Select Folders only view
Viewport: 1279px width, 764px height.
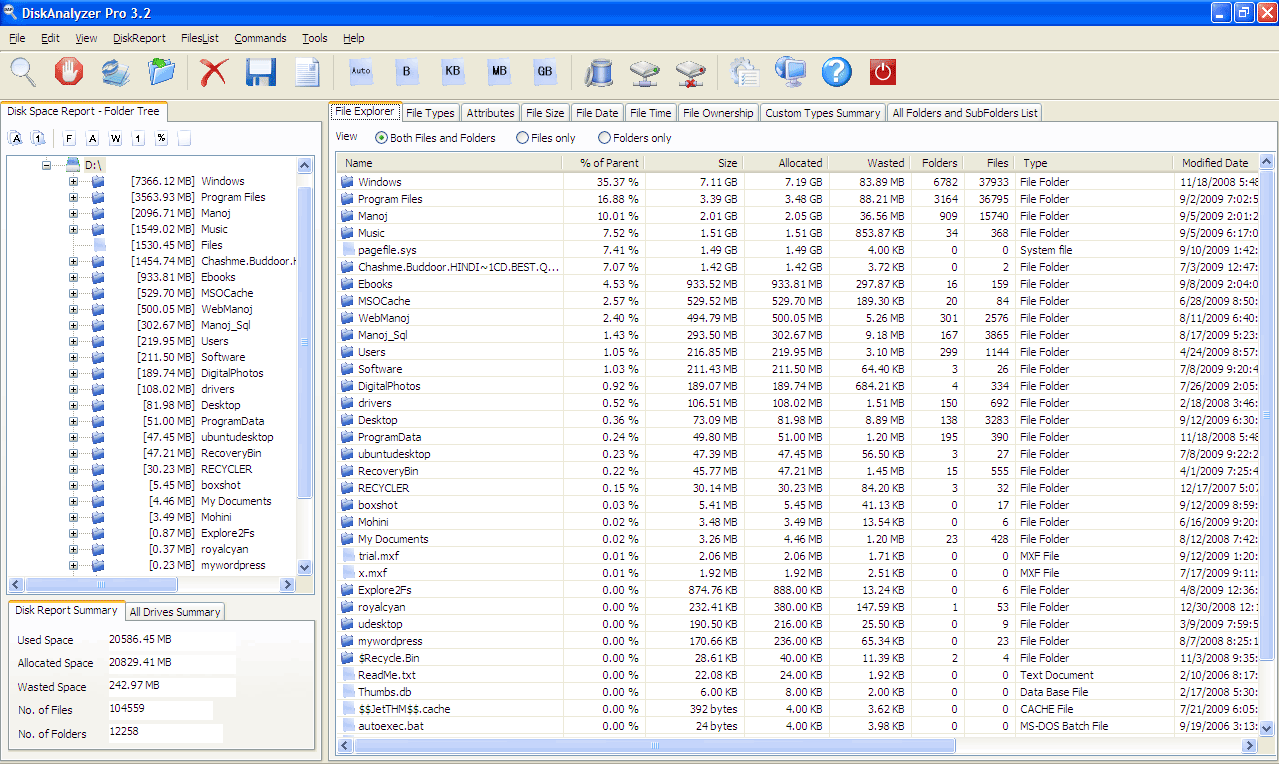coord(635,138)
